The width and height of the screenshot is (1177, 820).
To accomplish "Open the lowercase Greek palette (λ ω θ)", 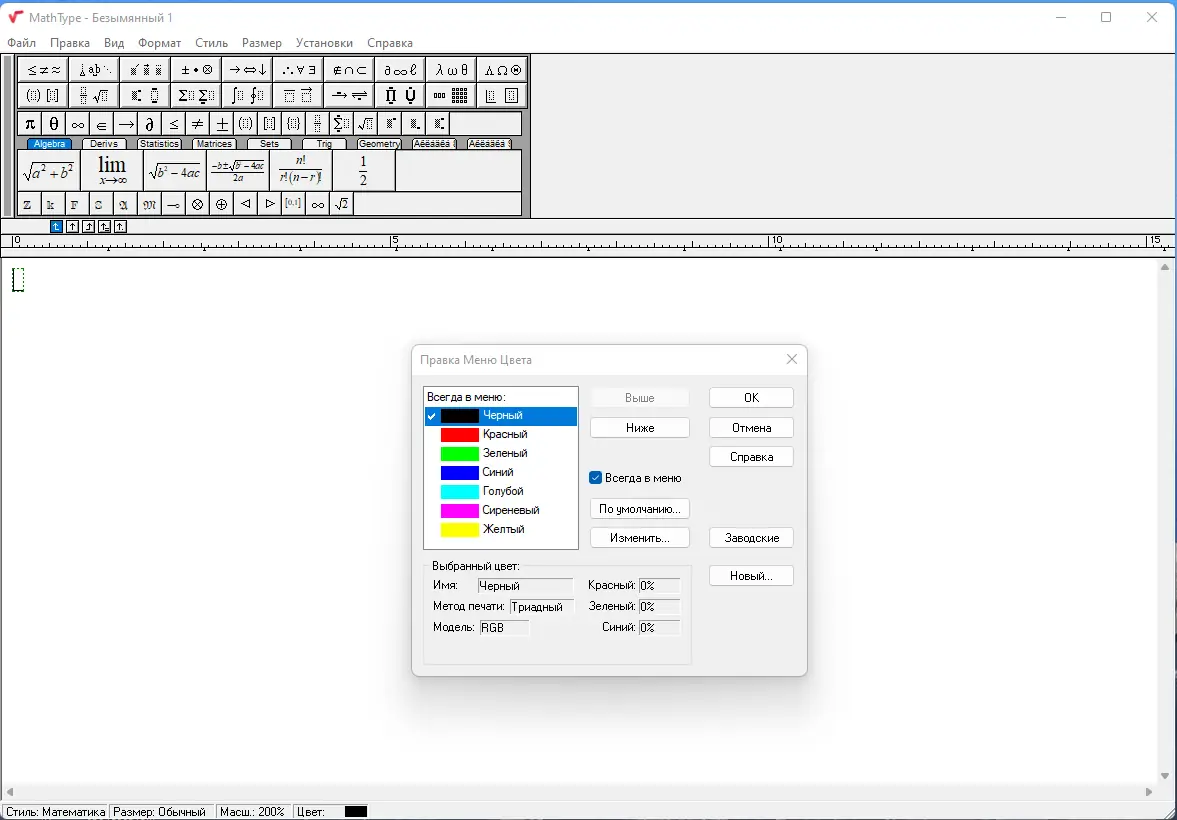I will 451,70.
